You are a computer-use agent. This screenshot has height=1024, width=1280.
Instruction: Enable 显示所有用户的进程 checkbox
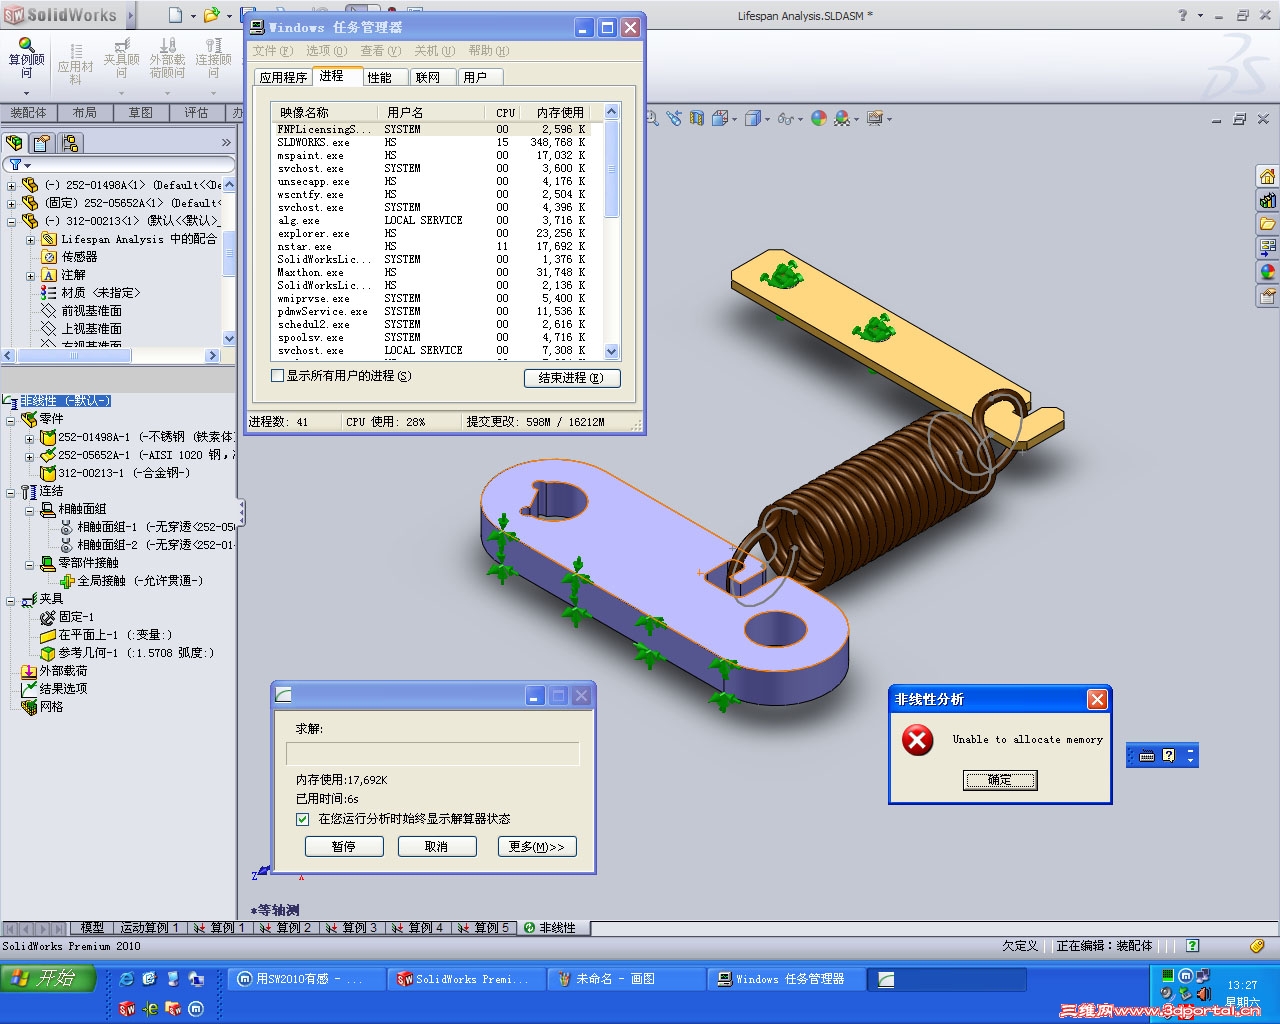[x=278, y=376]
